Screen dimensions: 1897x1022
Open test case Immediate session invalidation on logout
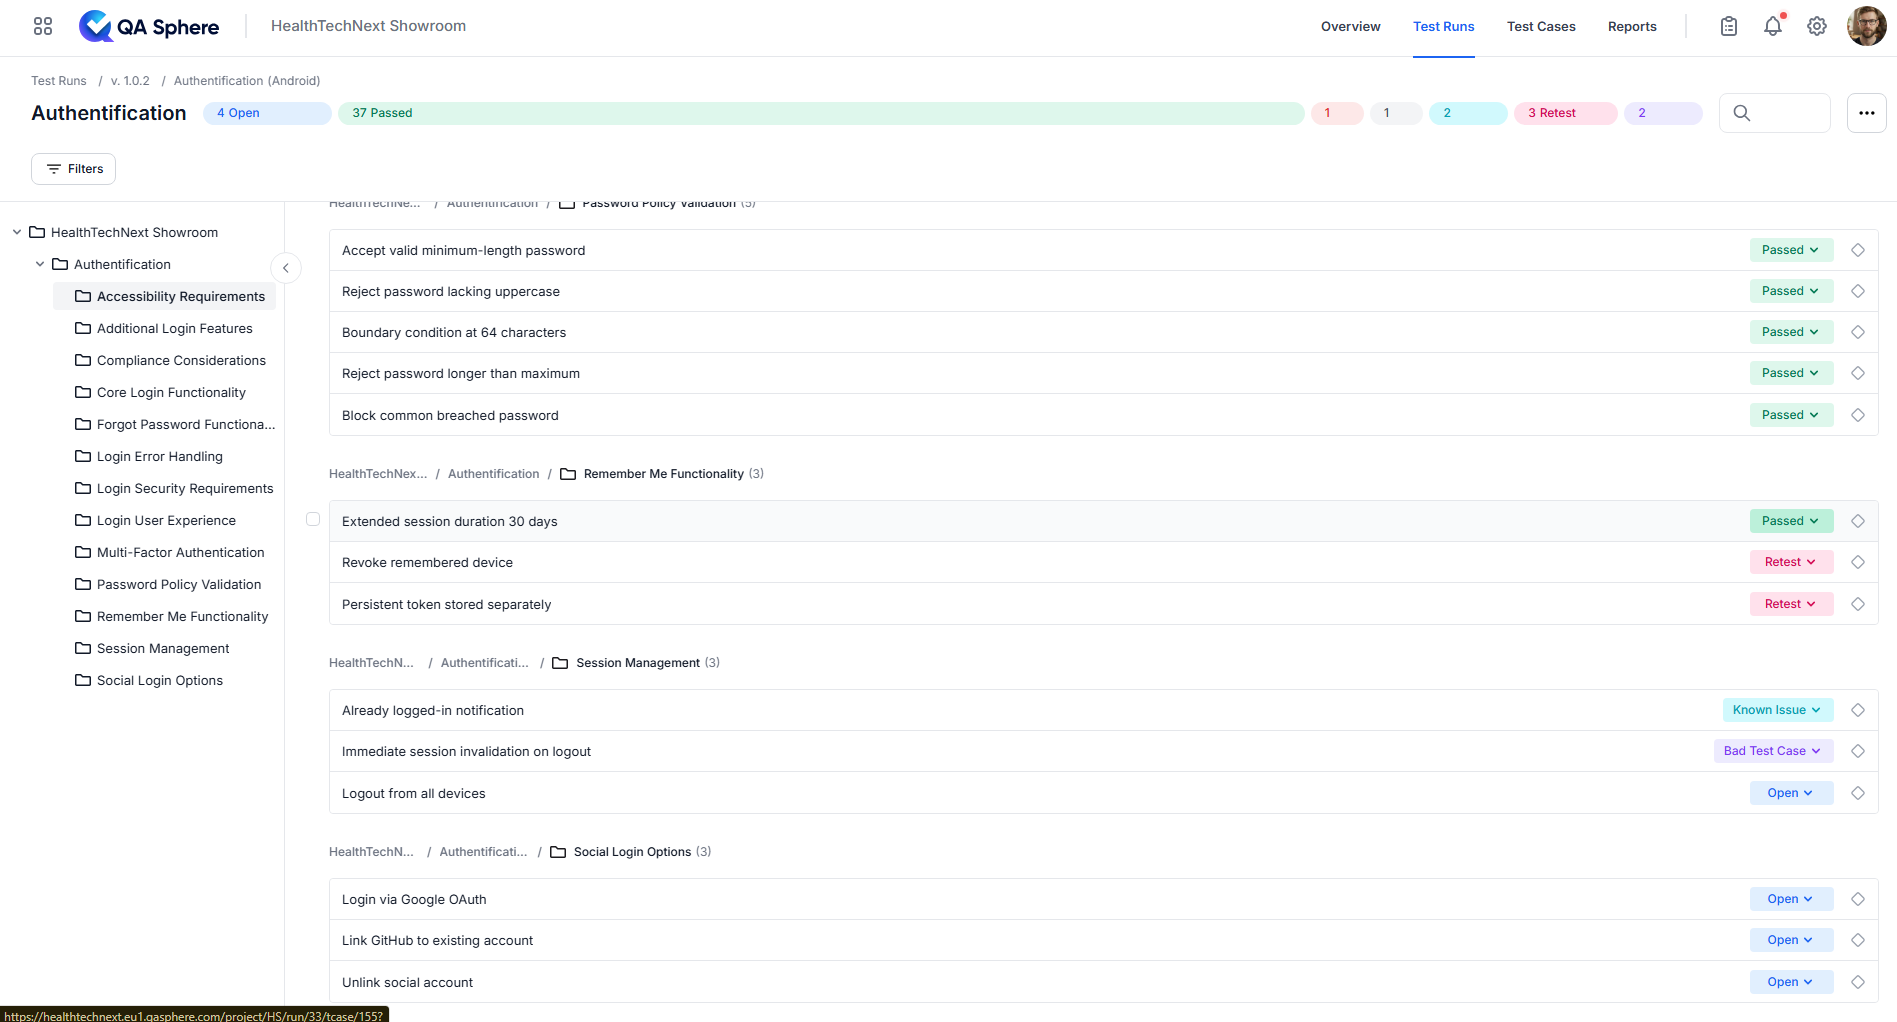pos(466,752)
